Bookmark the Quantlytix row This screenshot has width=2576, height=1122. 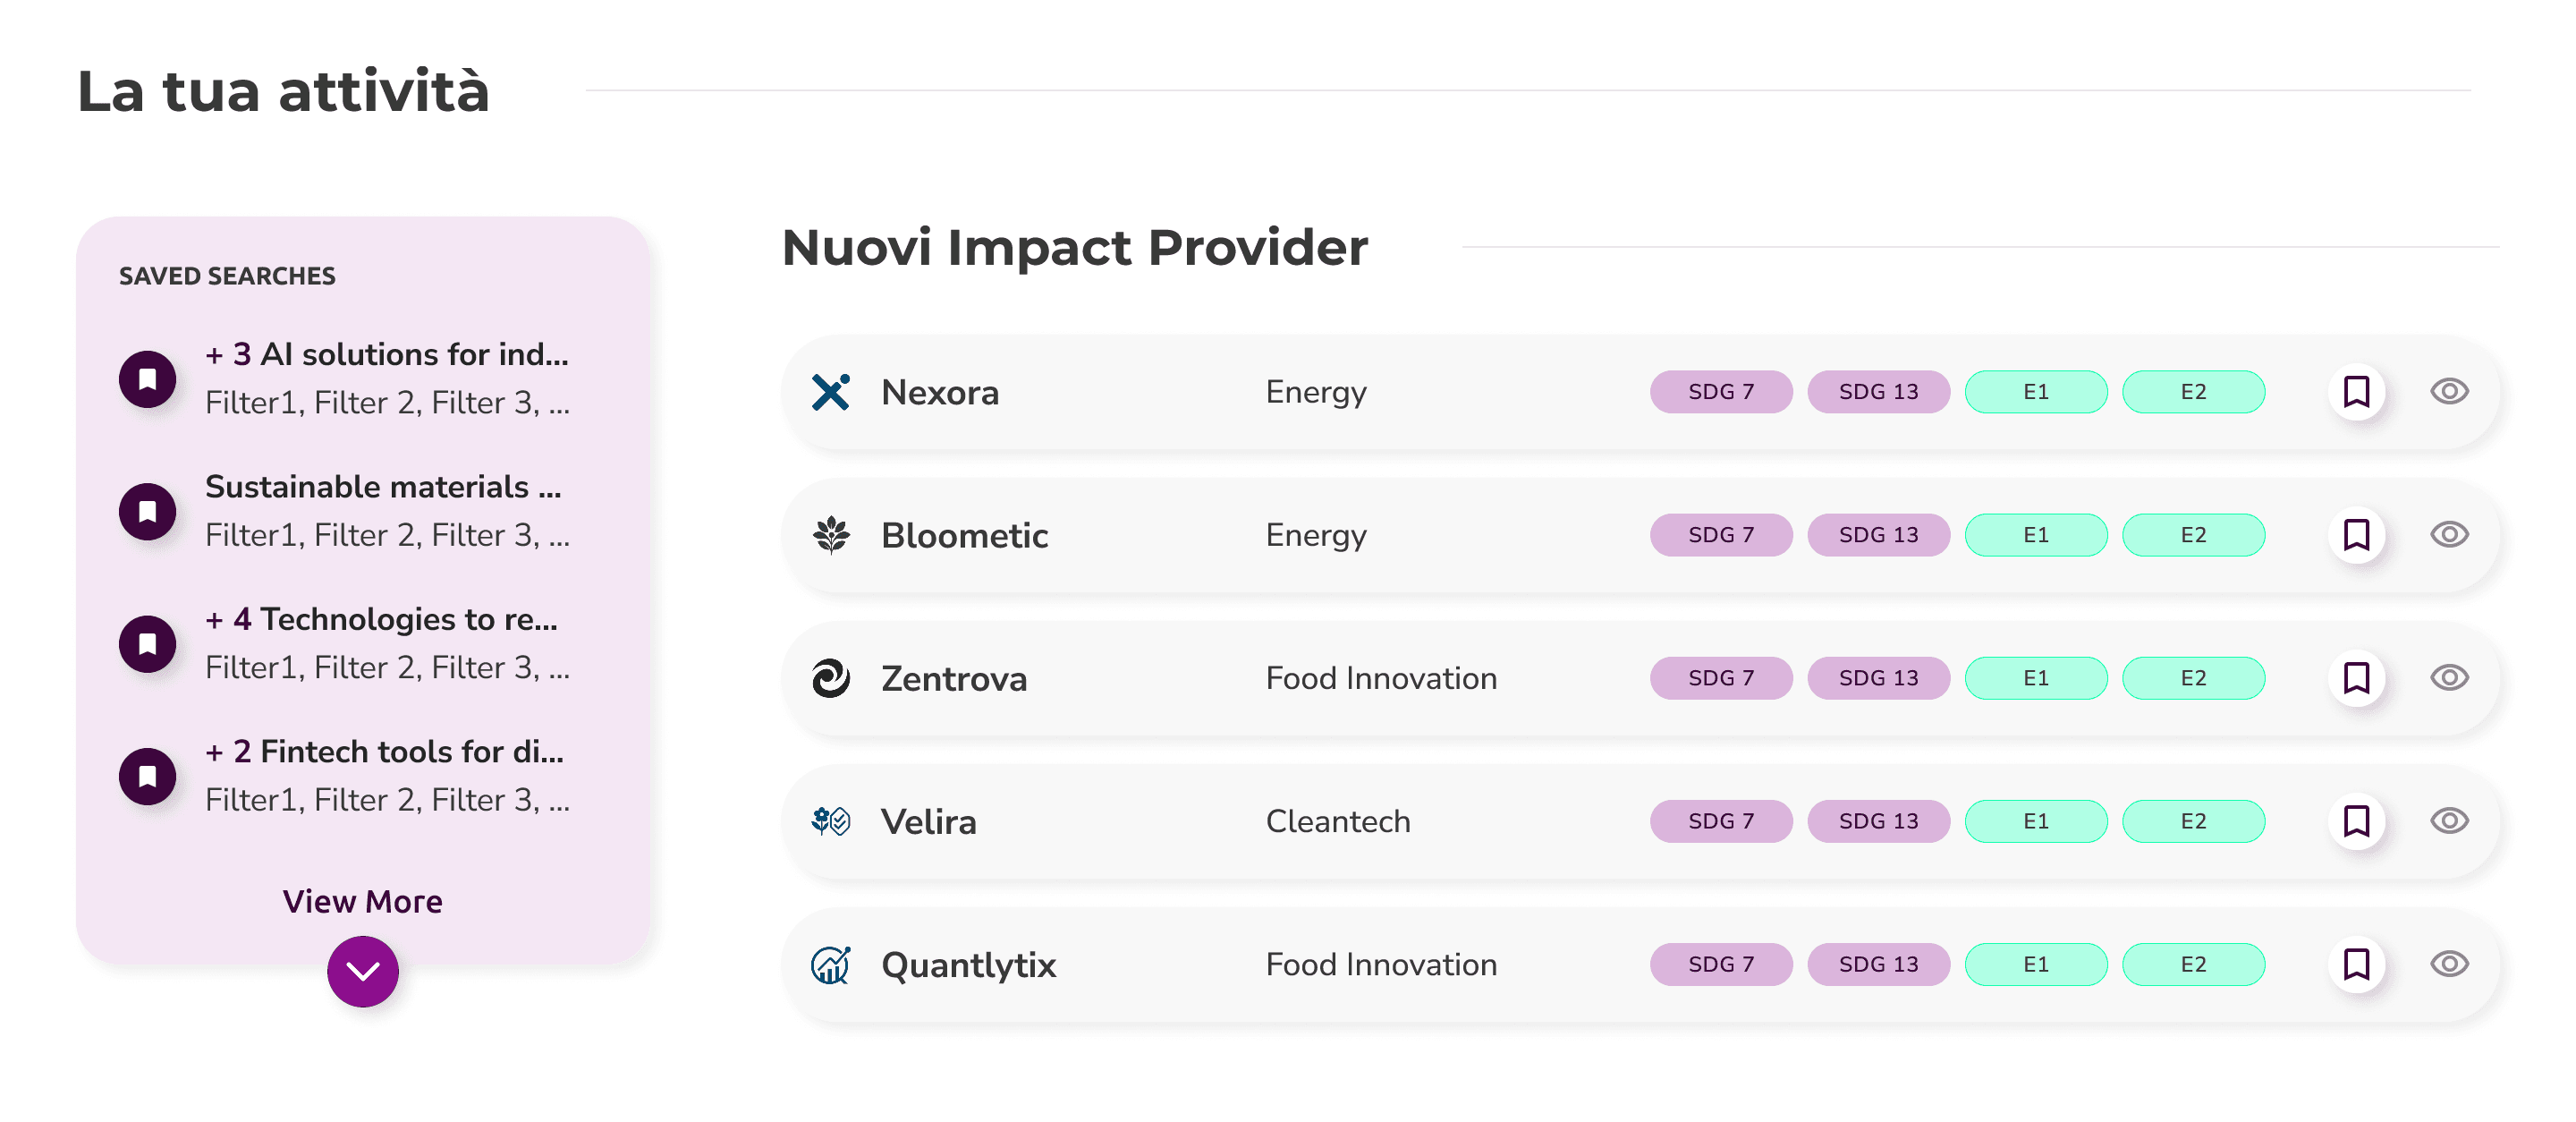(x=2356, y=964)
